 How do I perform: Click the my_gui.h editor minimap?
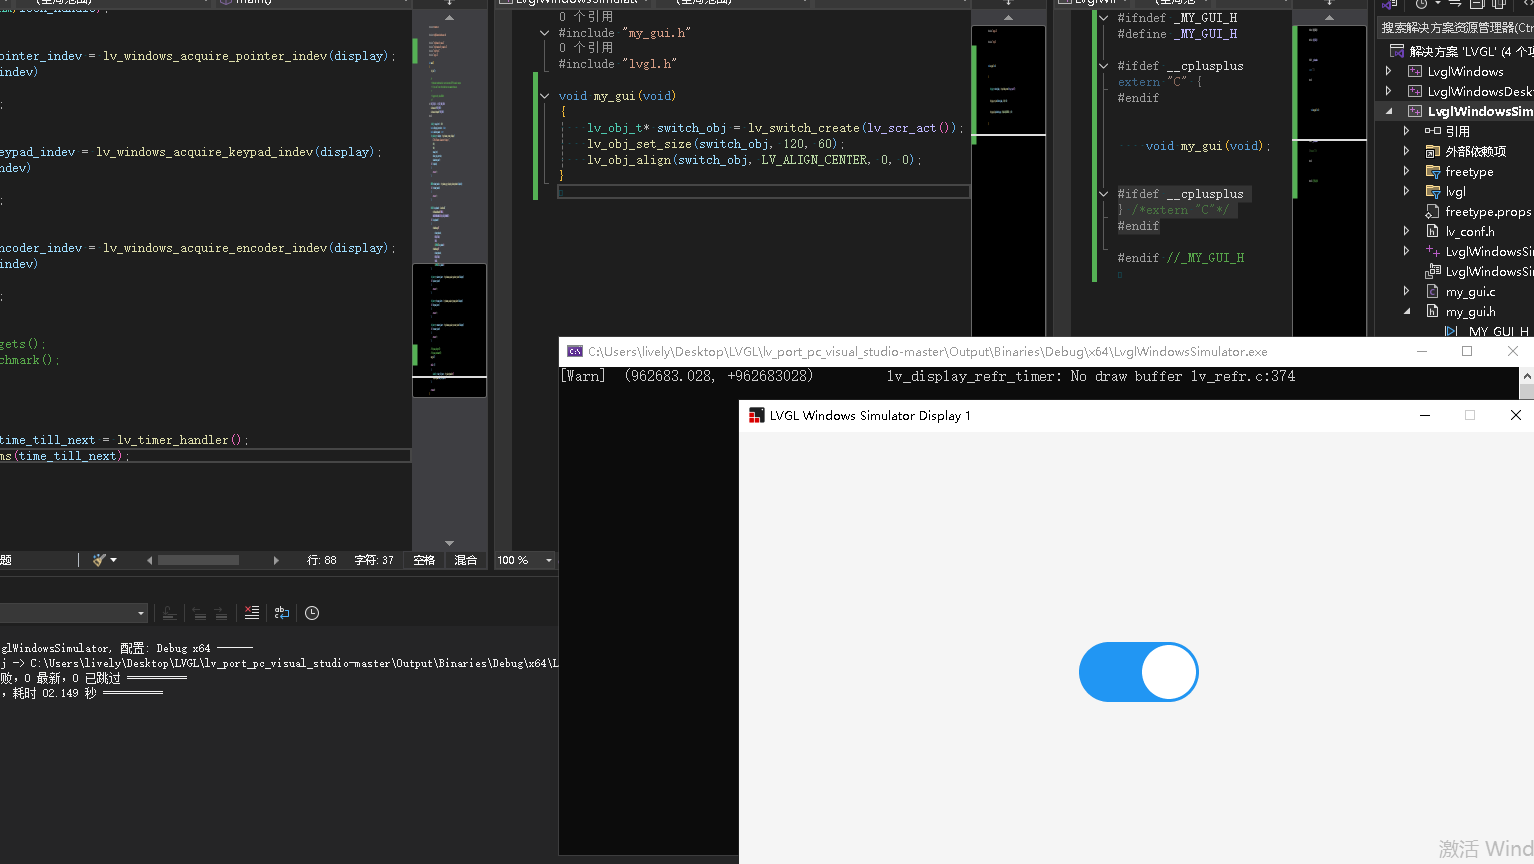coord(1329,180)
